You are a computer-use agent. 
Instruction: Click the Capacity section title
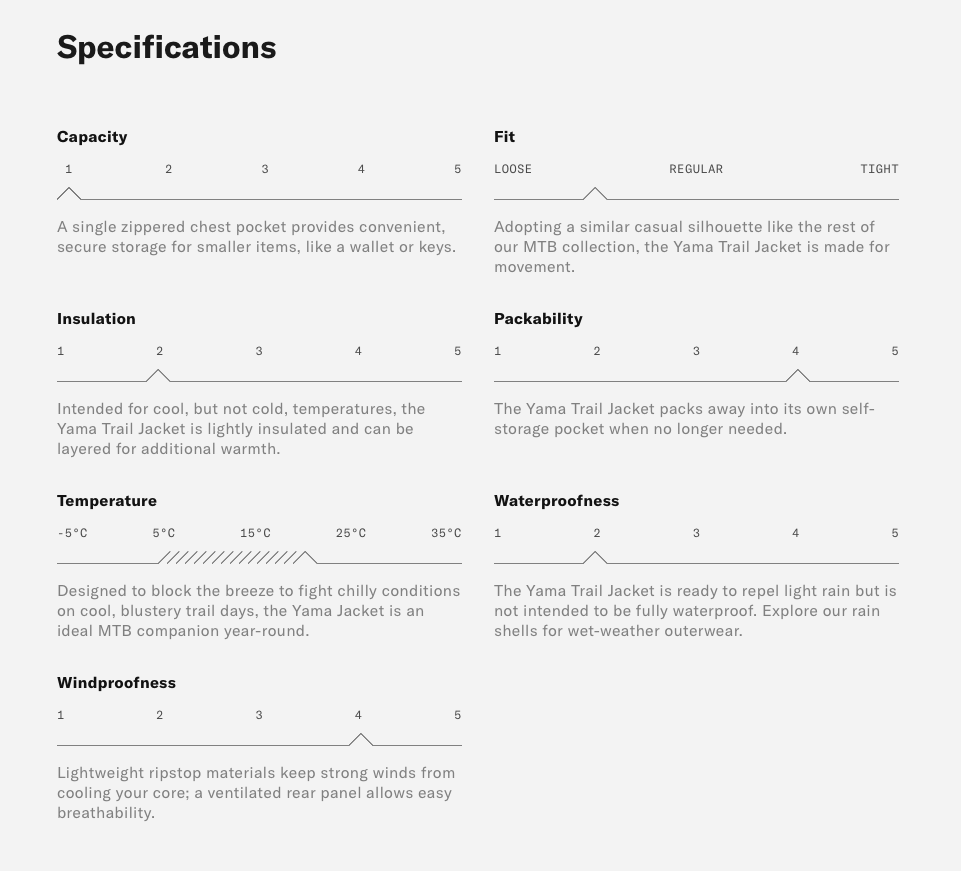(x=92, y=137)
